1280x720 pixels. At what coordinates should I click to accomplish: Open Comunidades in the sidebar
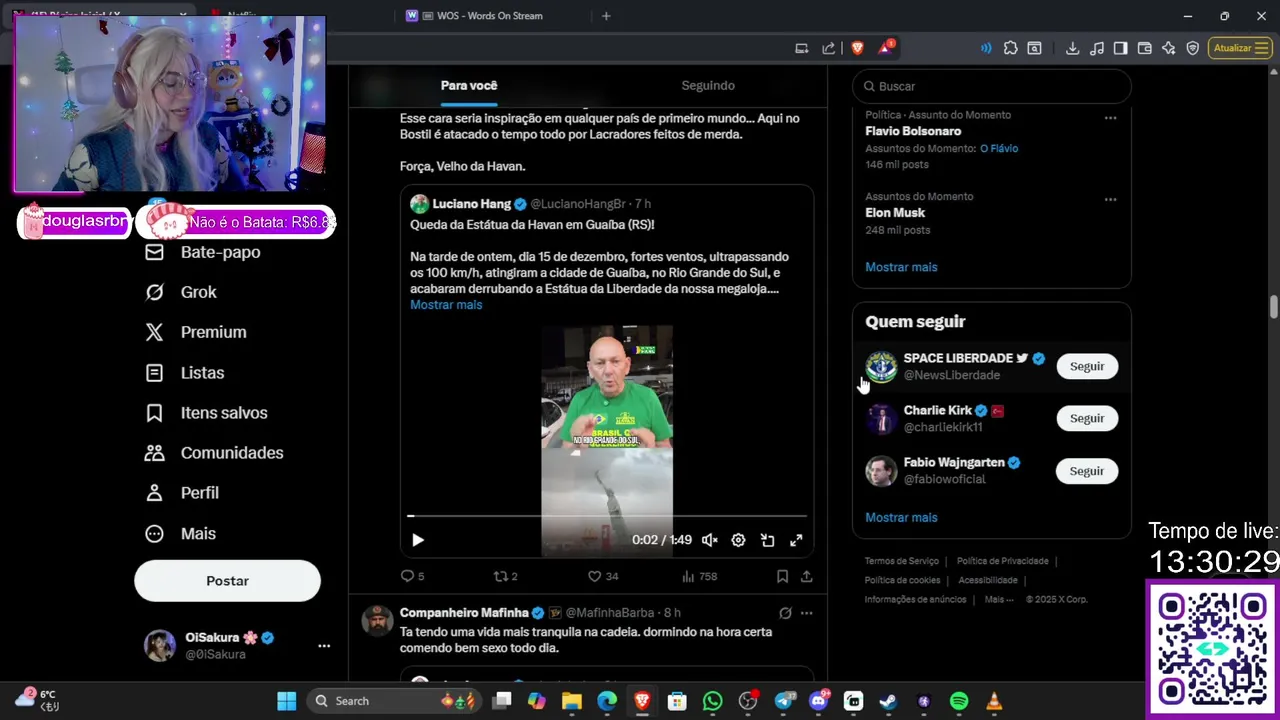tap(214, 453)
